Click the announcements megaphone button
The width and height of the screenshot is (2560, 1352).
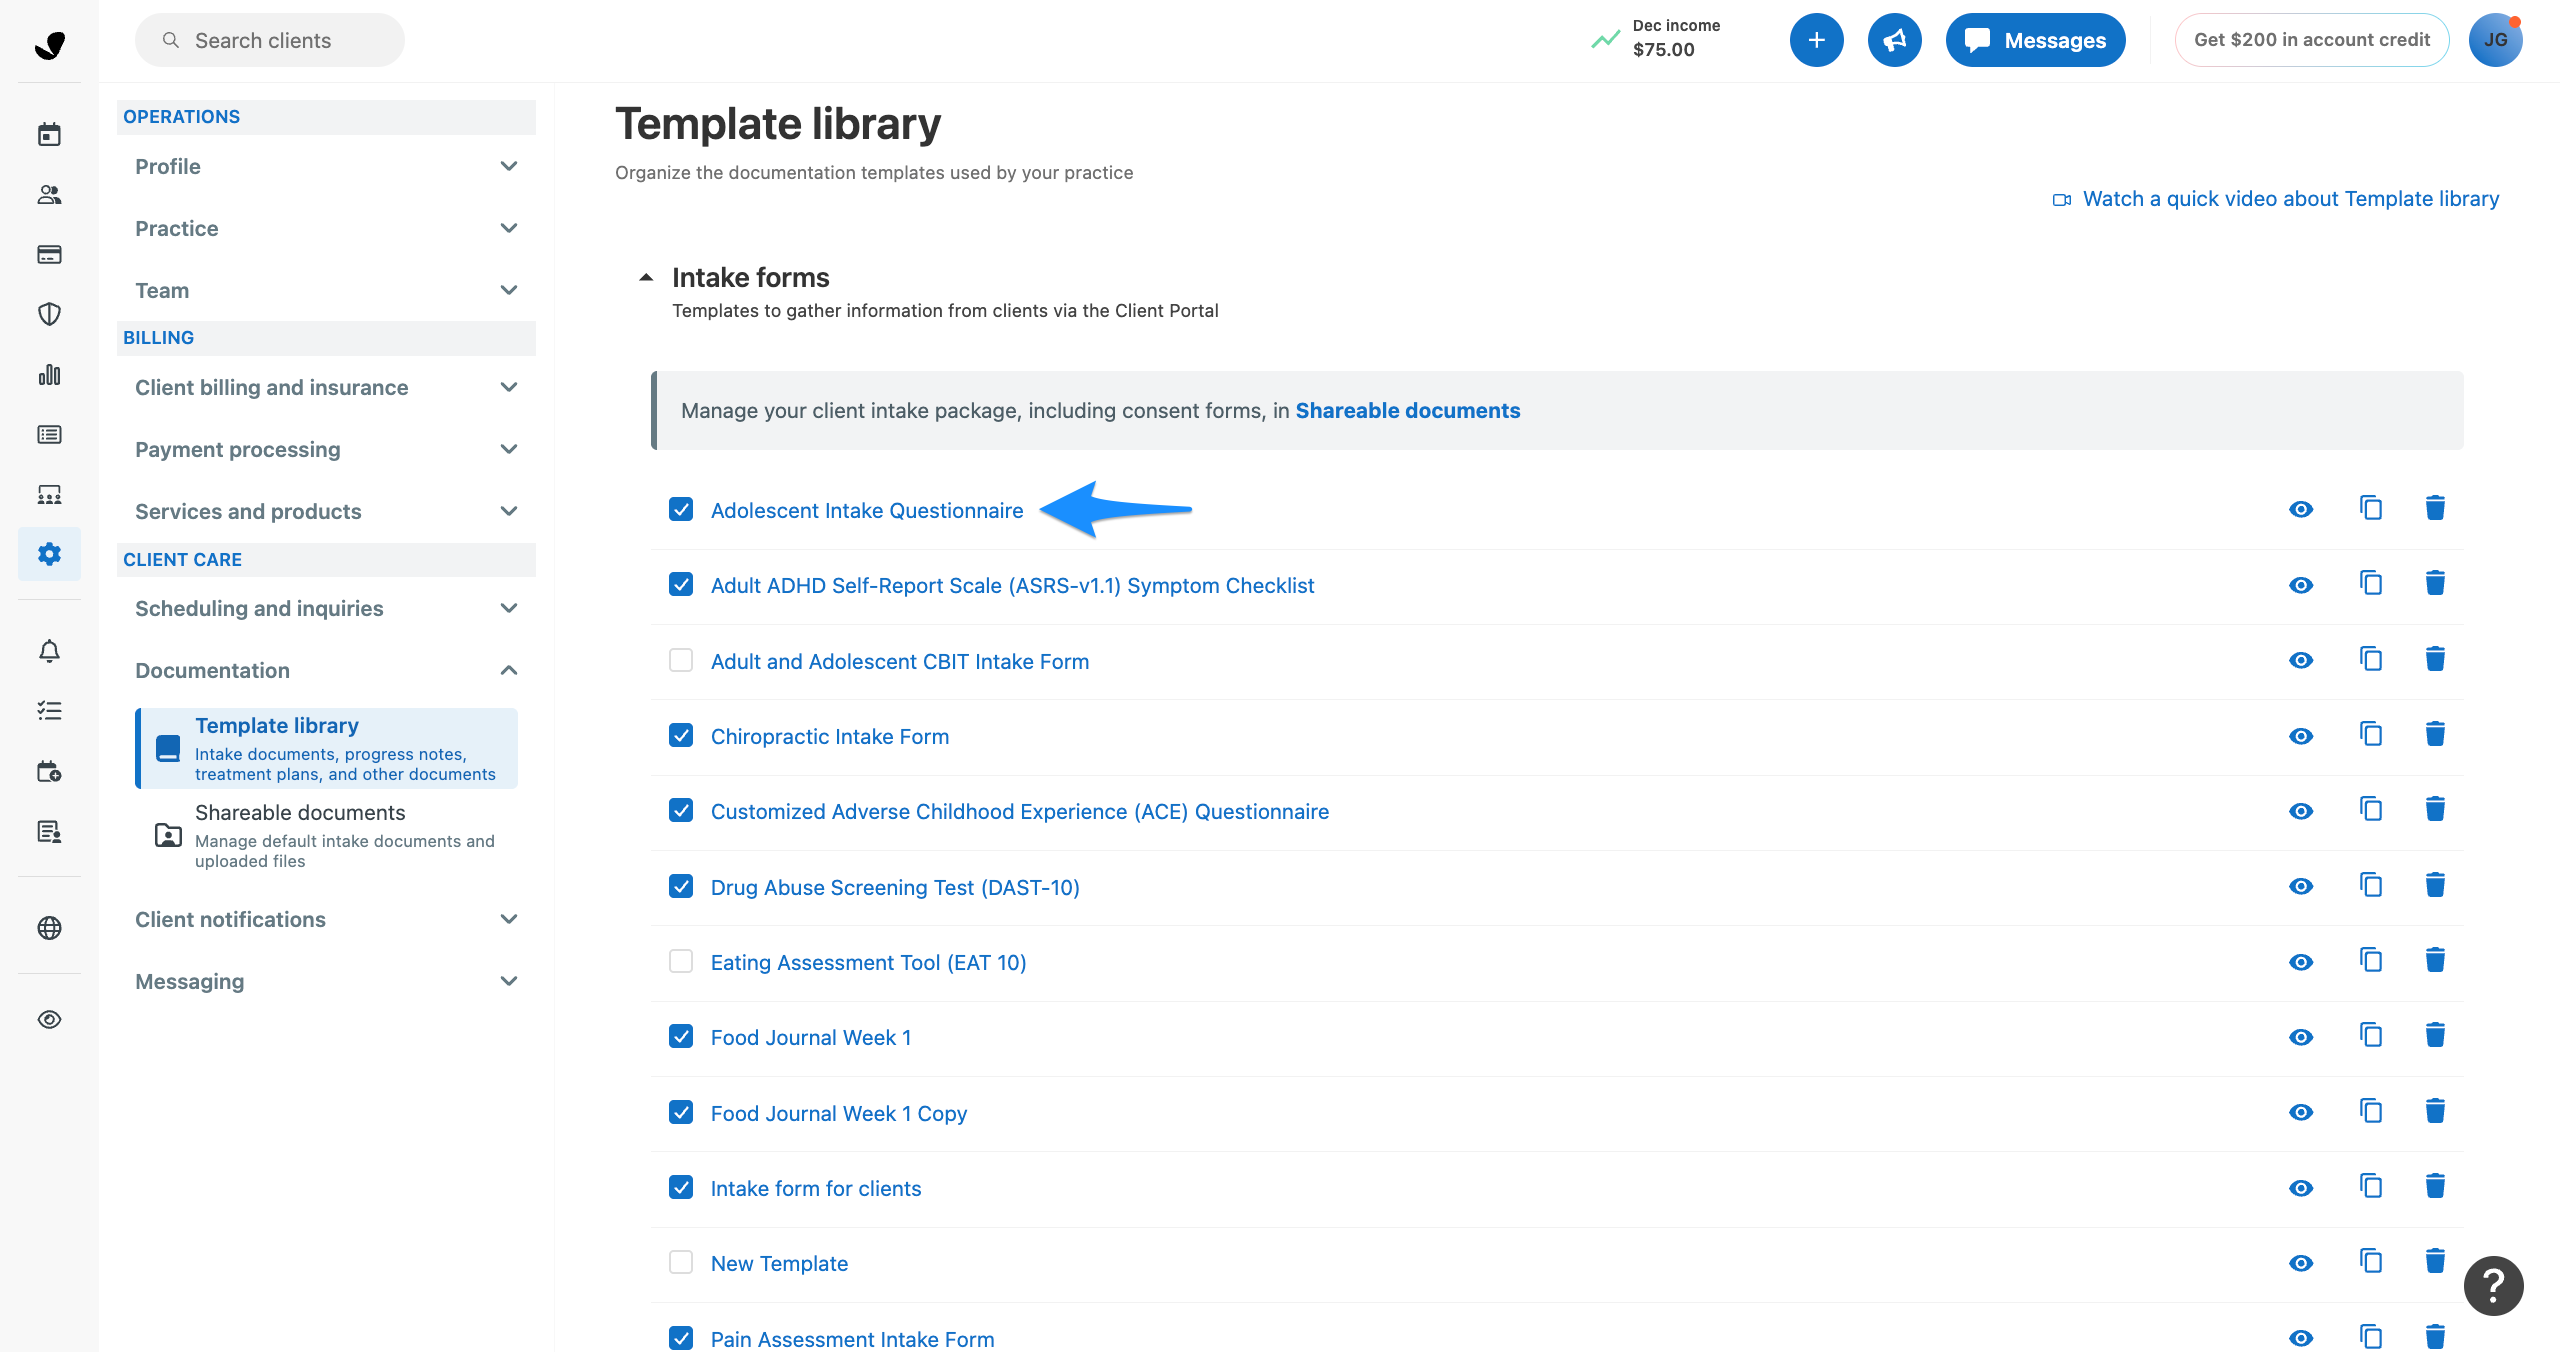[x=1894, y=40]
